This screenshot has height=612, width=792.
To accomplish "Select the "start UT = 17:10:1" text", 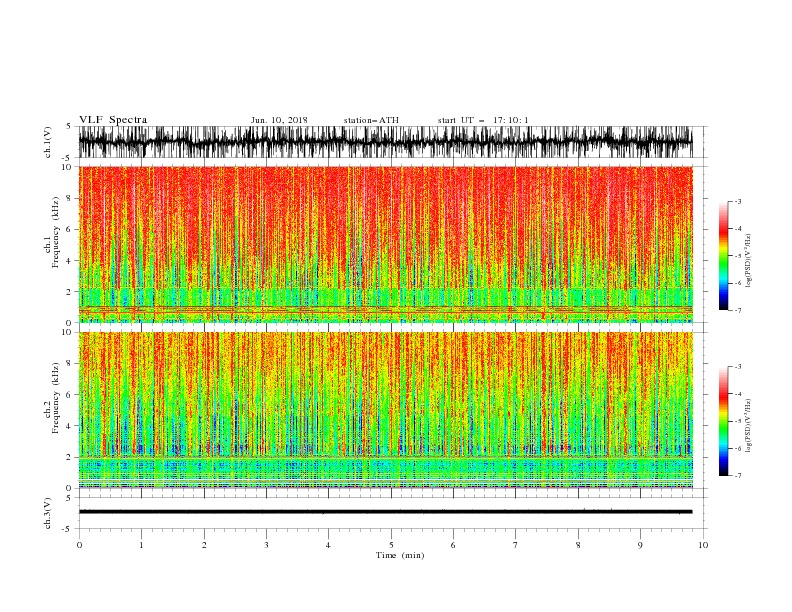I will click(x=483, y=120).
